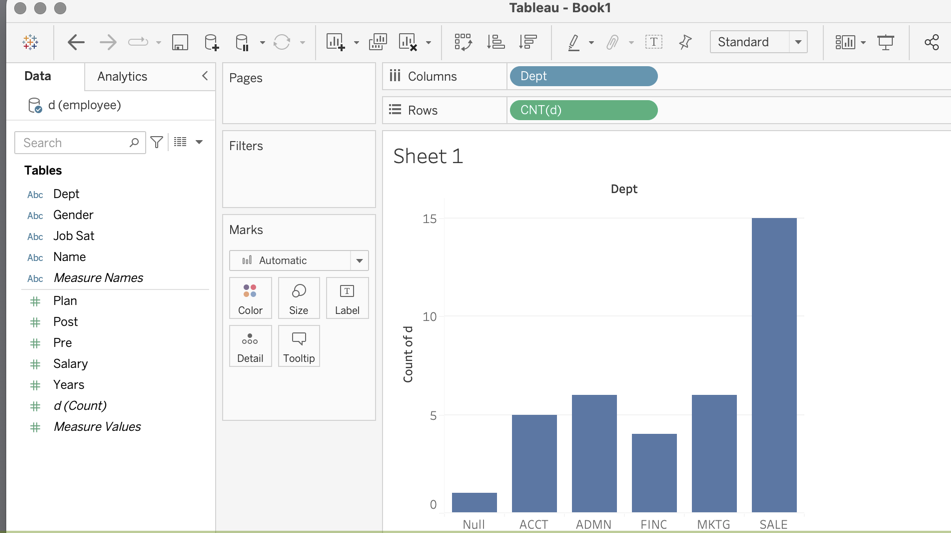Add a new data source
The width and height of the screenshot is (951, 533).
[211, 42]
